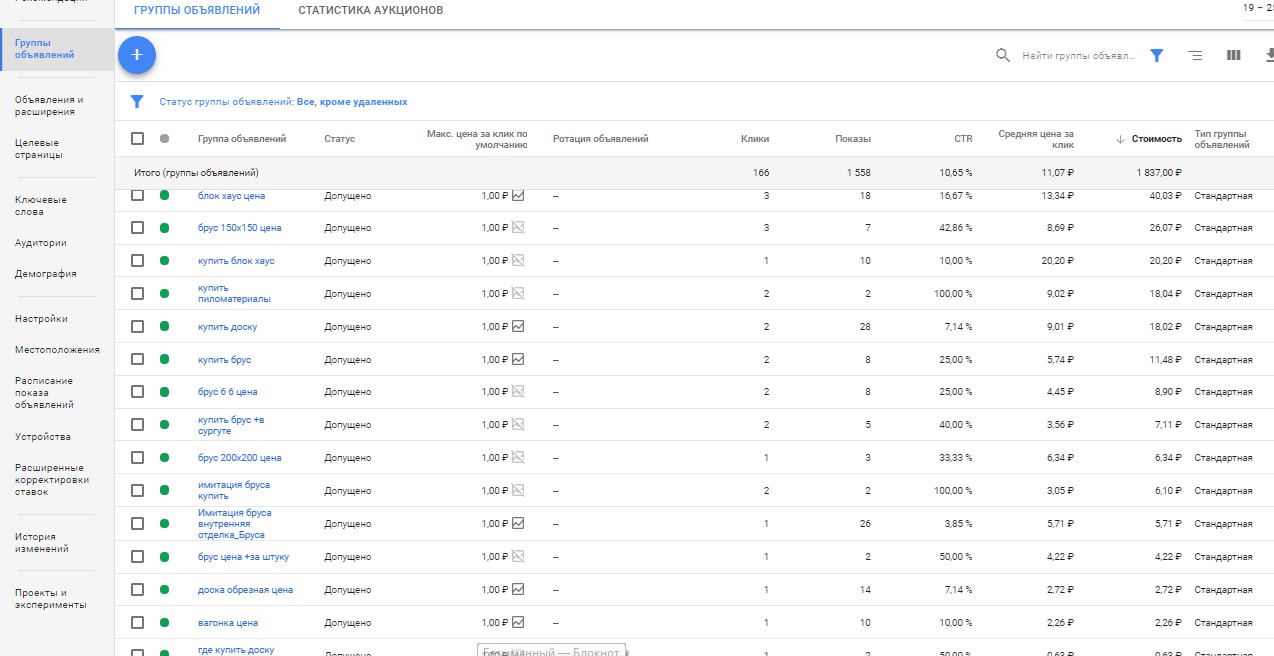Open the «Все, кроме удаленных» status filter
Image resolution: width=1274 pixels, height=656 pixels.
tap(351, 102)
